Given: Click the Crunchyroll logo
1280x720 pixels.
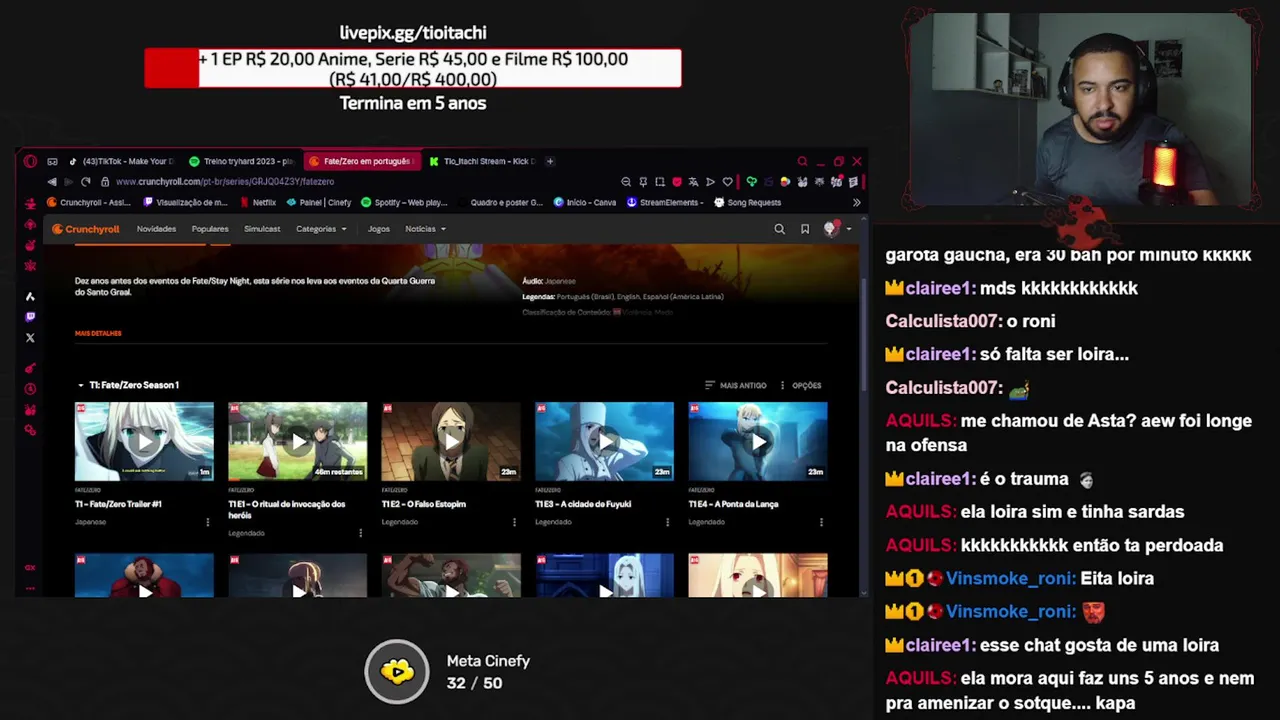Looking at the screenshot, I should pyautogui.click(x=86, y=229).
